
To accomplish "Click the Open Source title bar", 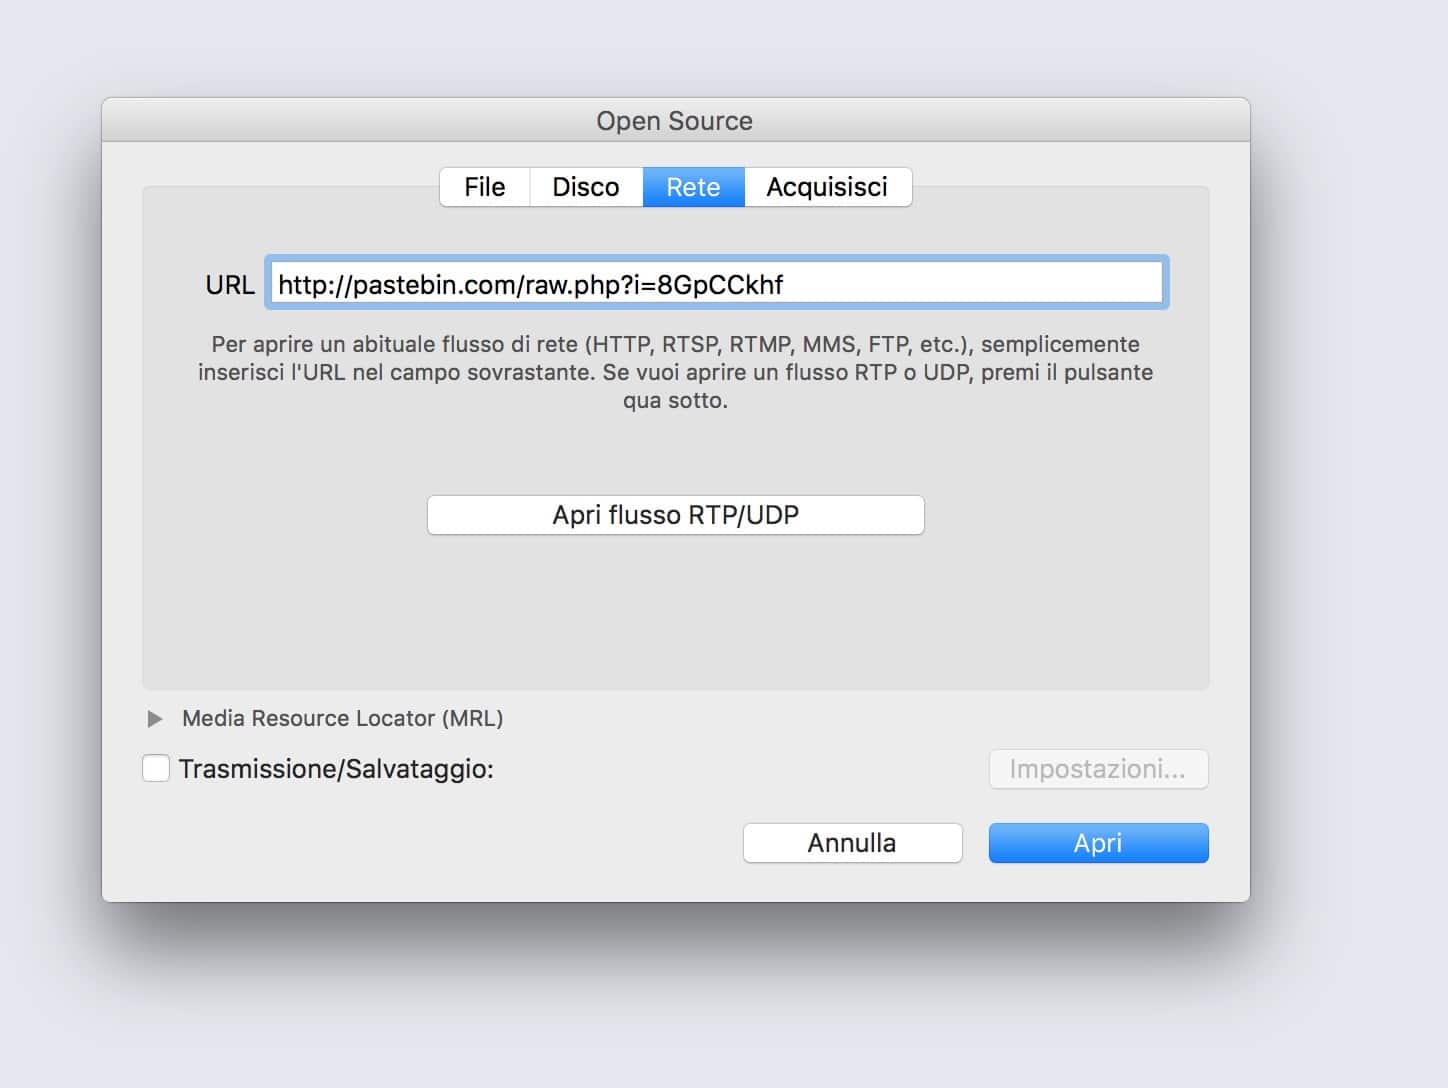I will (675, 121).
